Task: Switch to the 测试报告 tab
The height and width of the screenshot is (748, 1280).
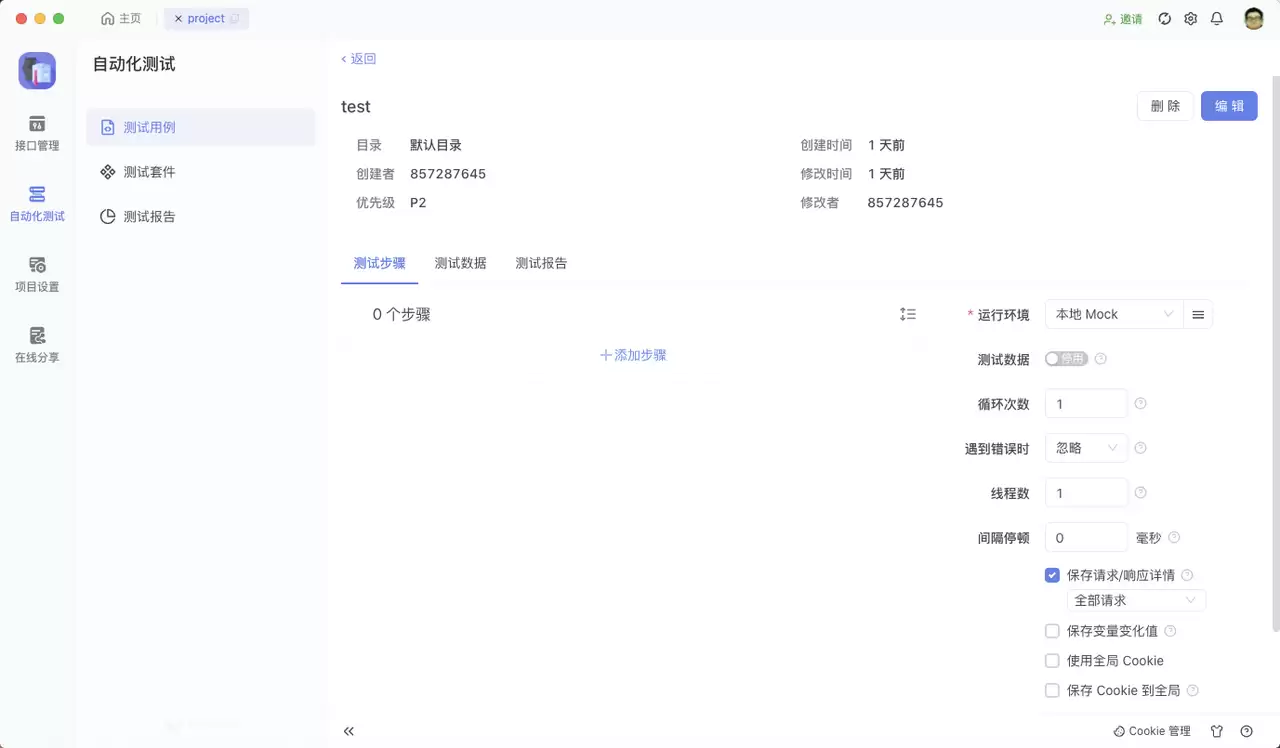Action: click(x=541, y=264)
